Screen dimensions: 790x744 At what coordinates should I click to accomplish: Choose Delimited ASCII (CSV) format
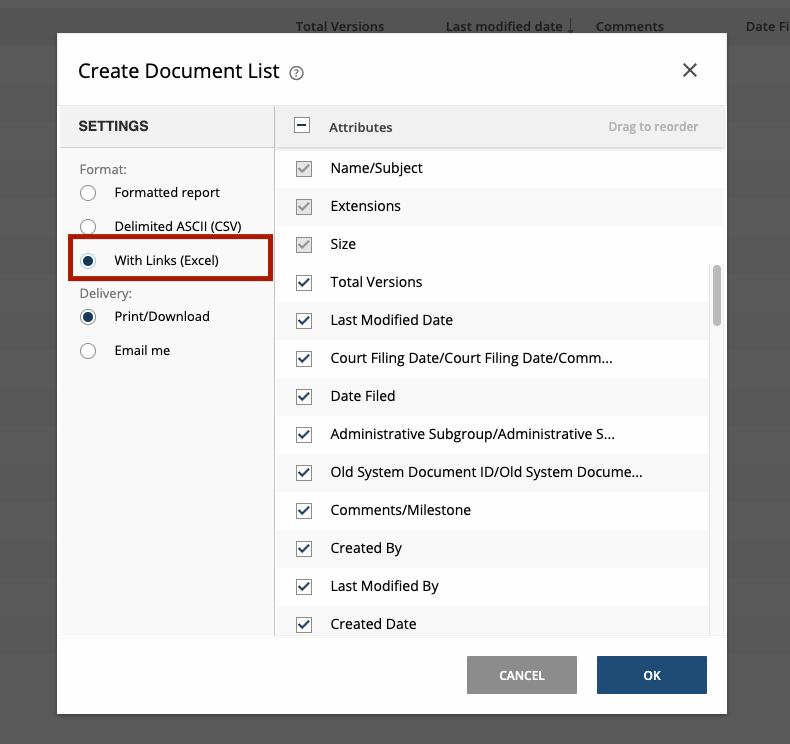click(88, 227)
